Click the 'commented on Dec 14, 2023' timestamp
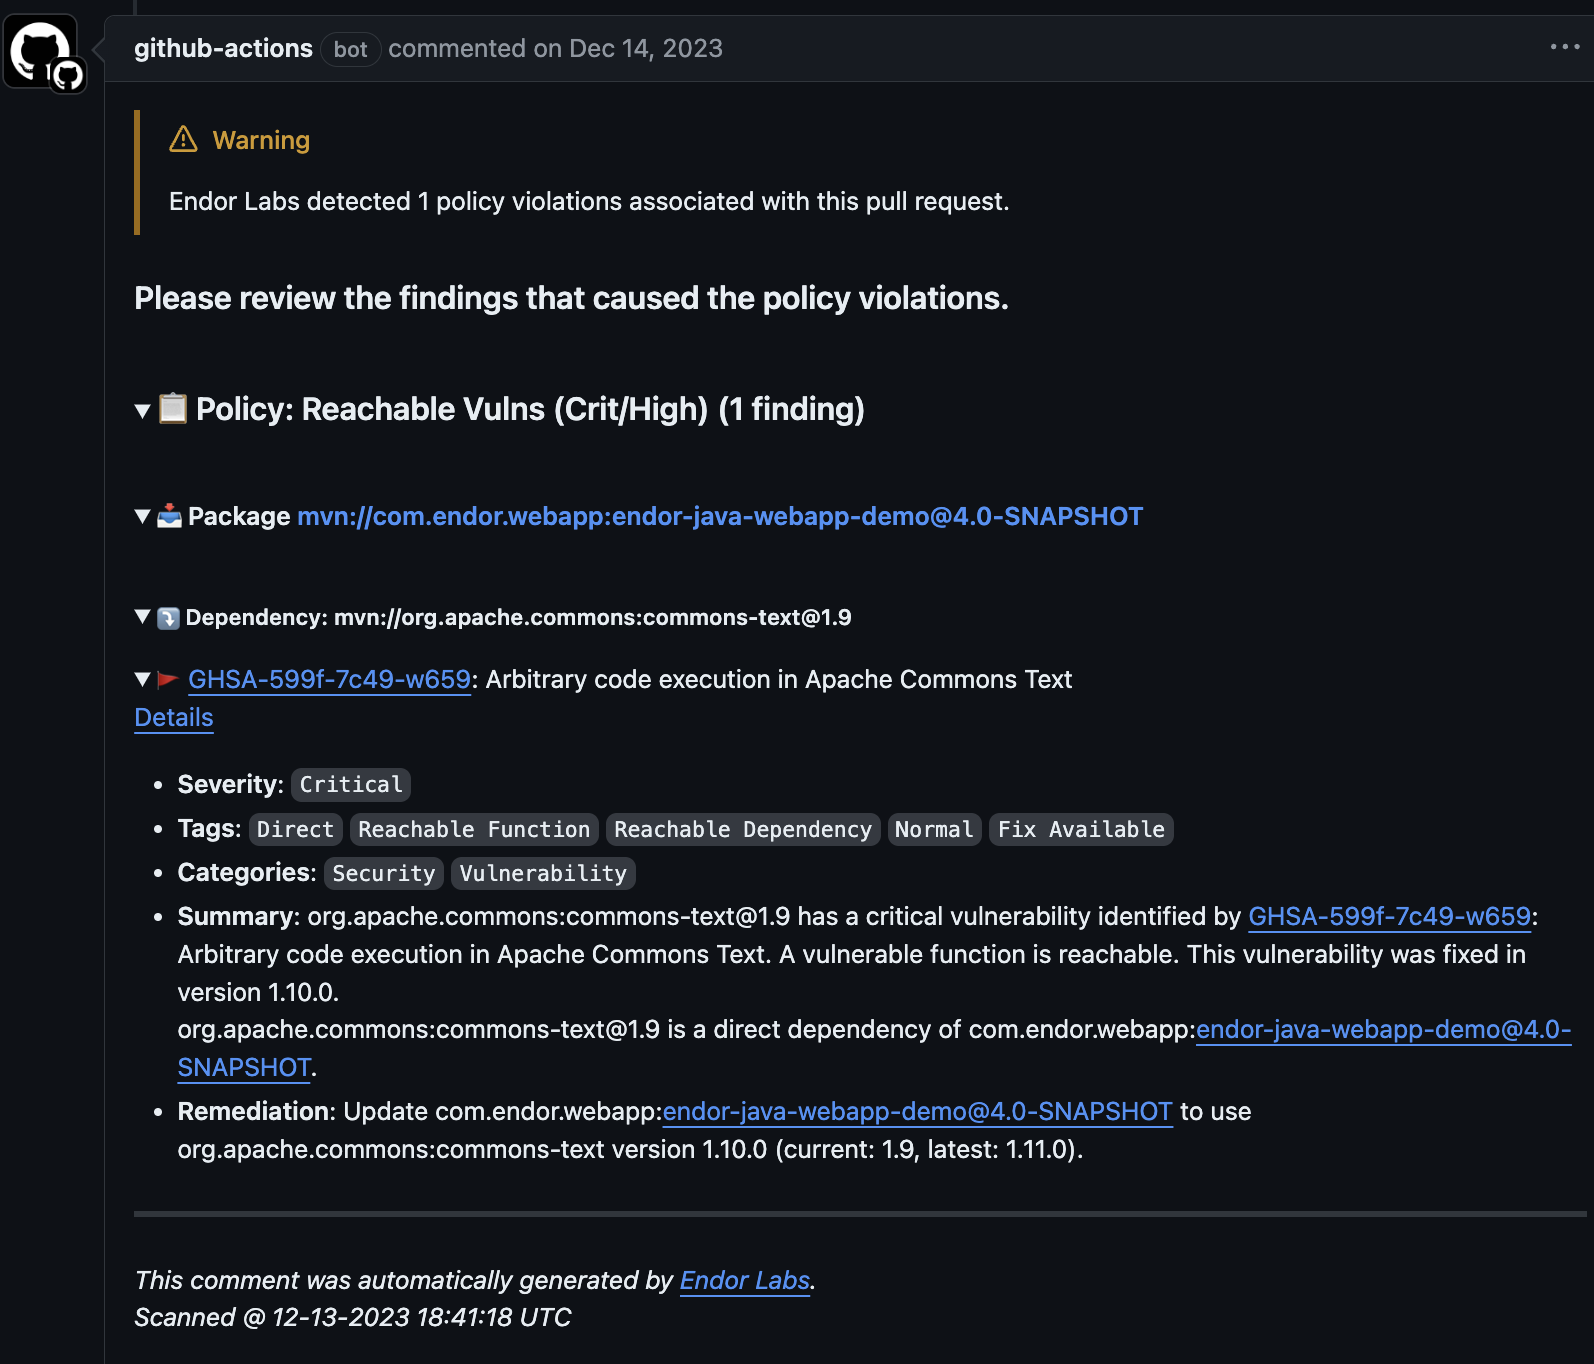This screenshot has width=1594, height=1364. pos(555,48)
